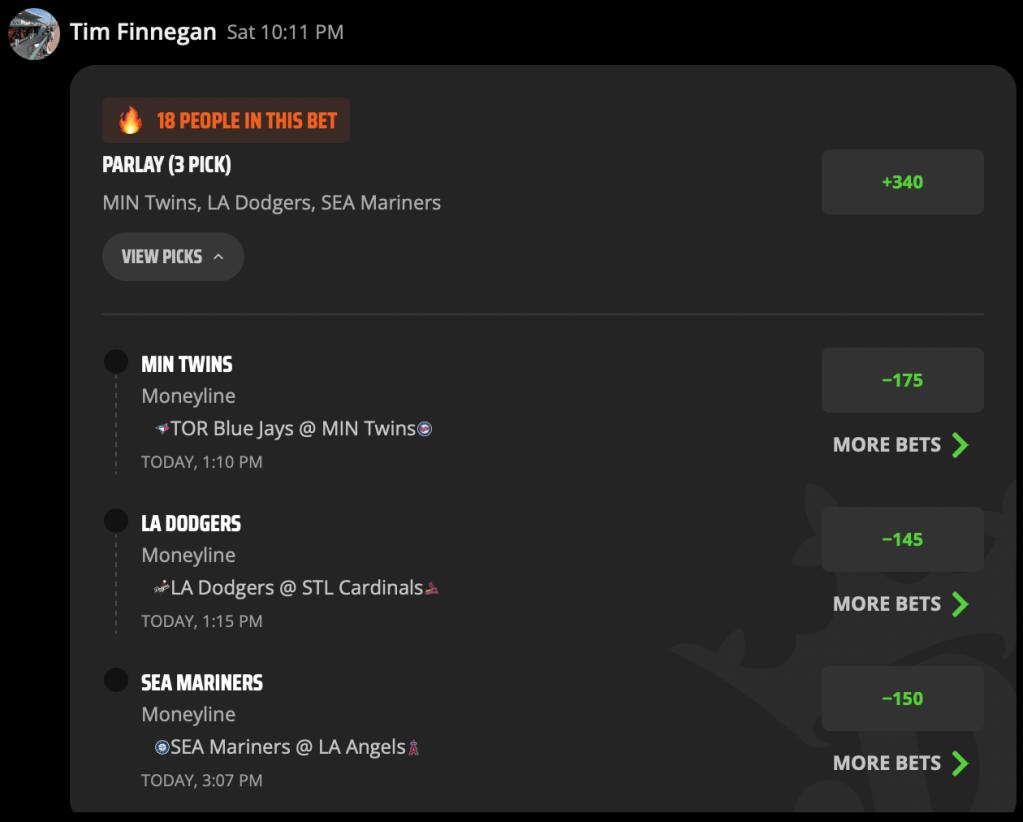The image size is (1023, 822).
Task: Select the -145 Dodgers moneyline odds
Action: tap(902, 540)
